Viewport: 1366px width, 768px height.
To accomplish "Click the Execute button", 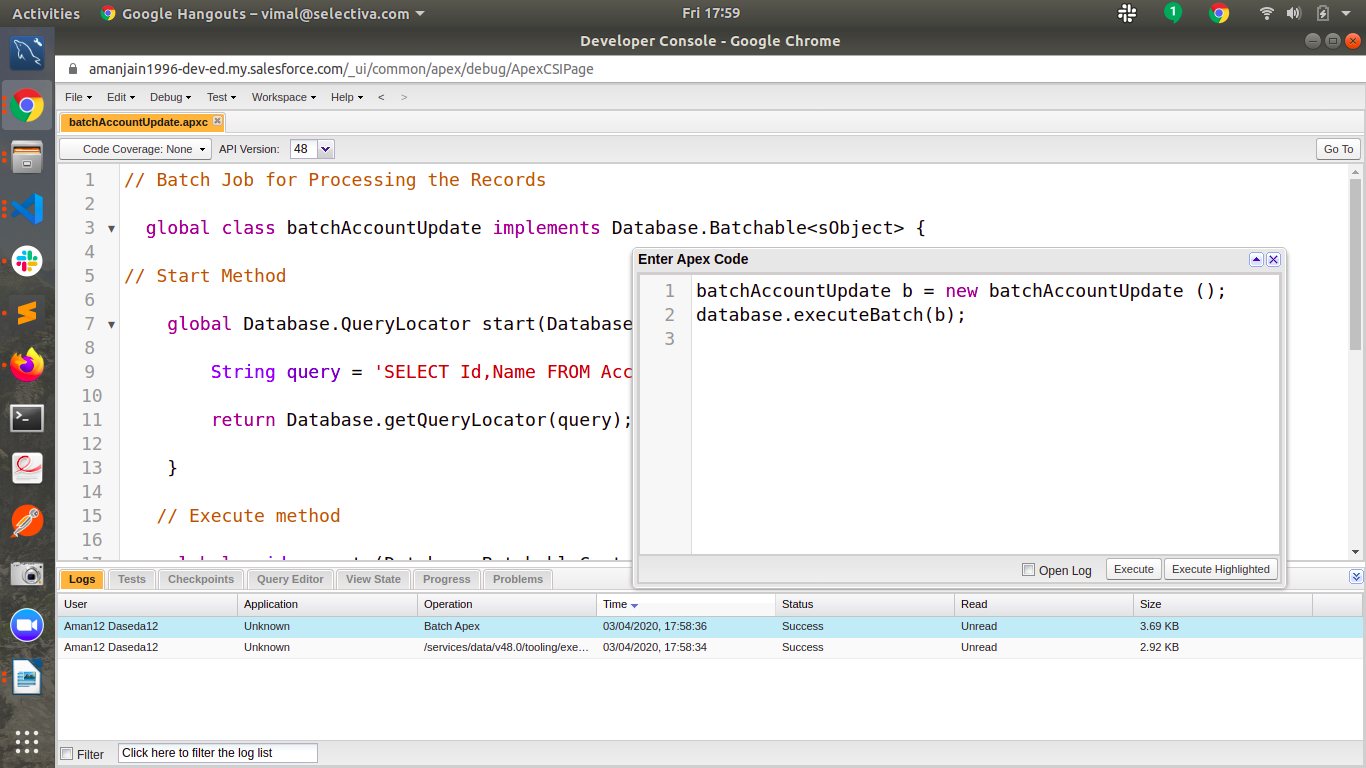I will [x=1133, y=569].
